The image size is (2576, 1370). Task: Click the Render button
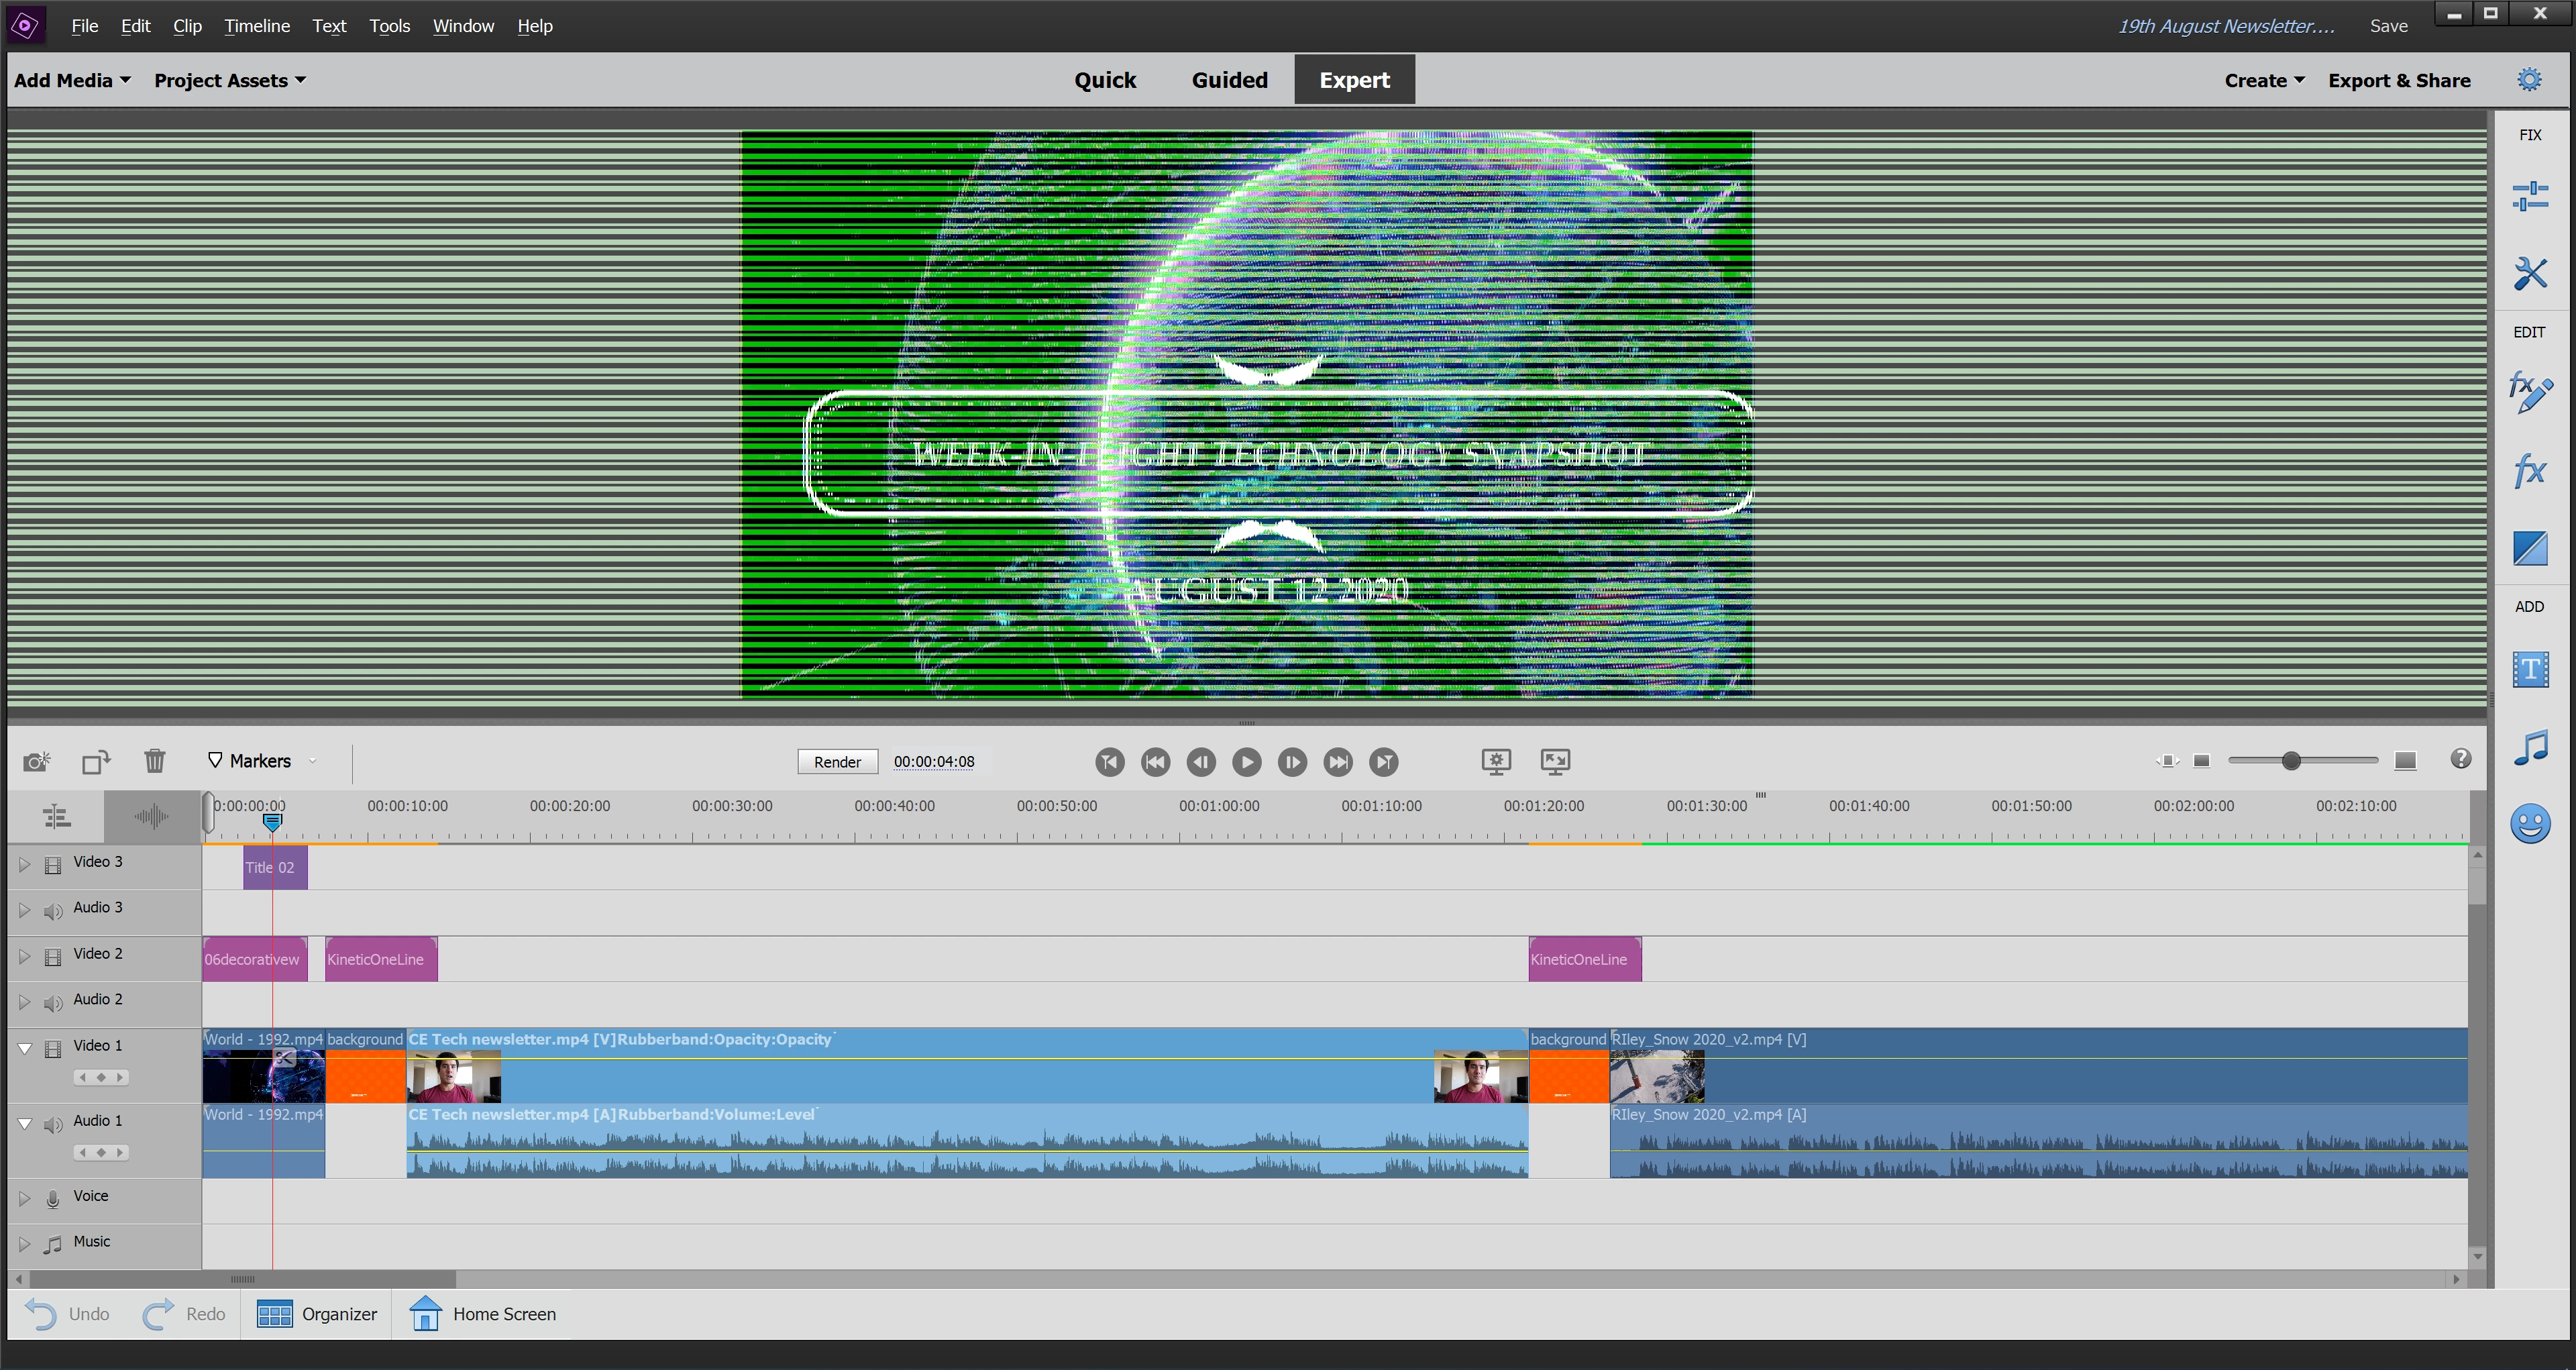pyautogui.click(x=837, y=762)
